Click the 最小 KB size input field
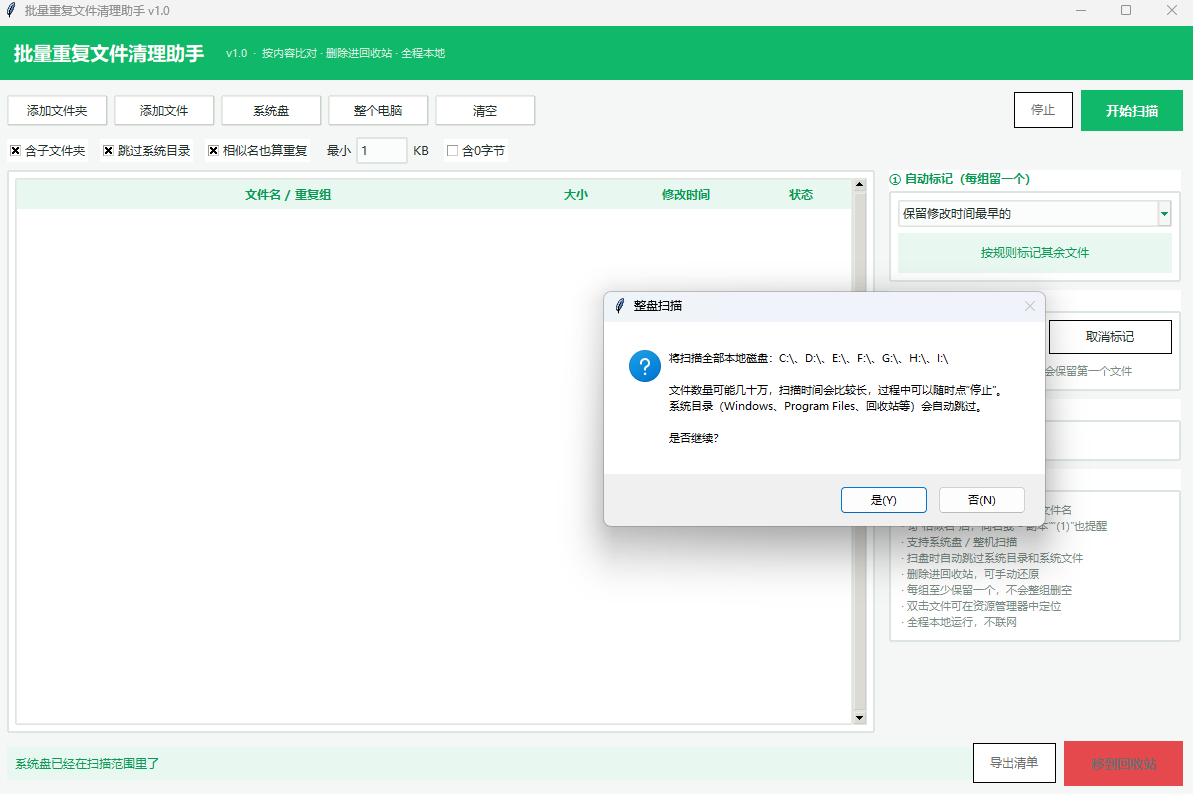The width and height of the screenshot is (1193, 794). pos(382,151)
